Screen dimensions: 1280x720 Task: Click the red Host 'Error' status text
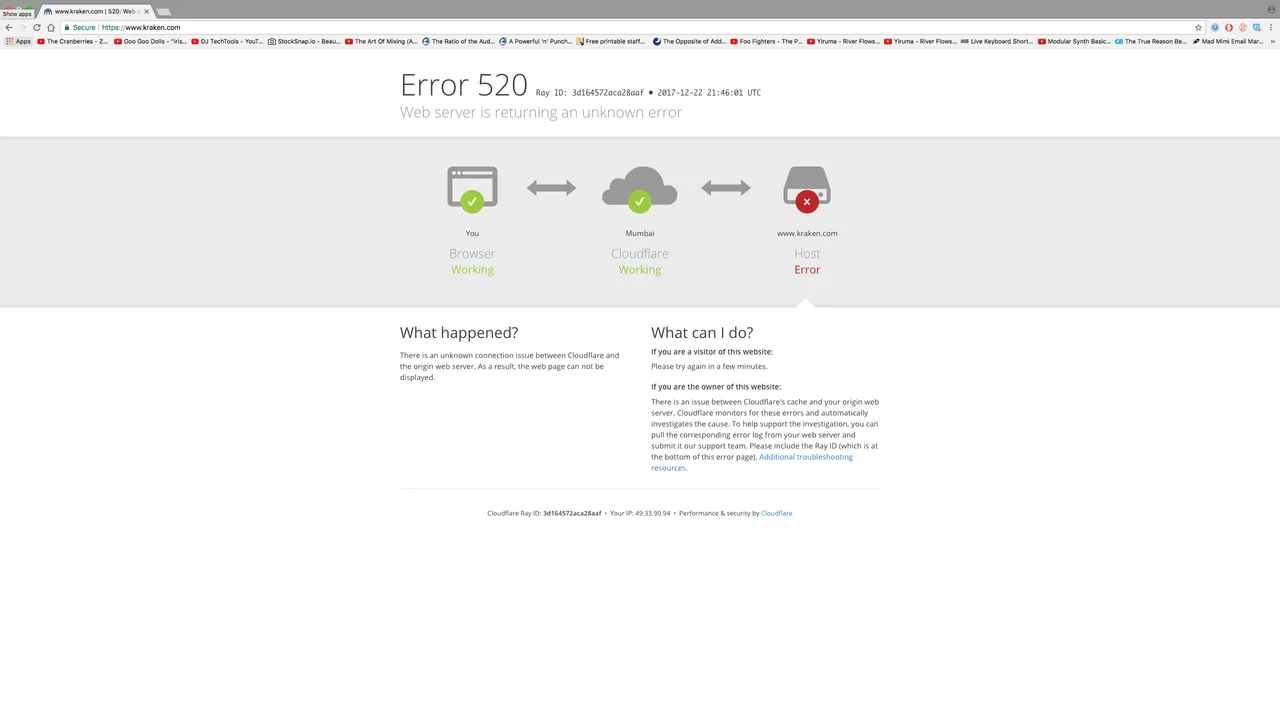pyautogui.click(x=807, y=270)
